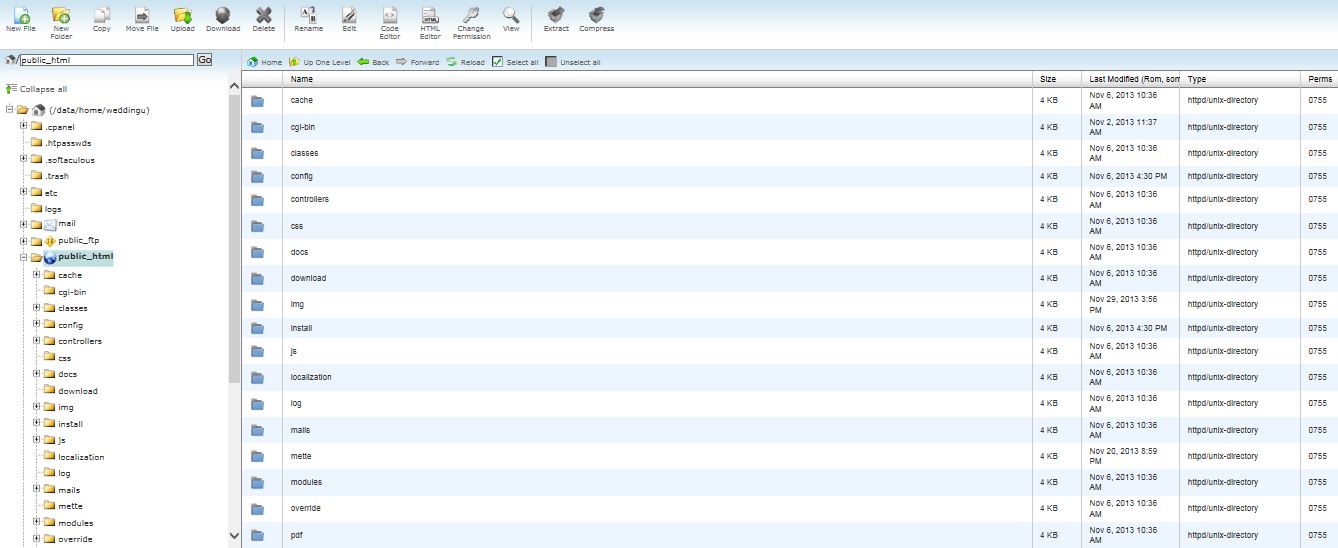Collapse the public_html tree node
The image size is (1338, 548).
click(23, 257)
